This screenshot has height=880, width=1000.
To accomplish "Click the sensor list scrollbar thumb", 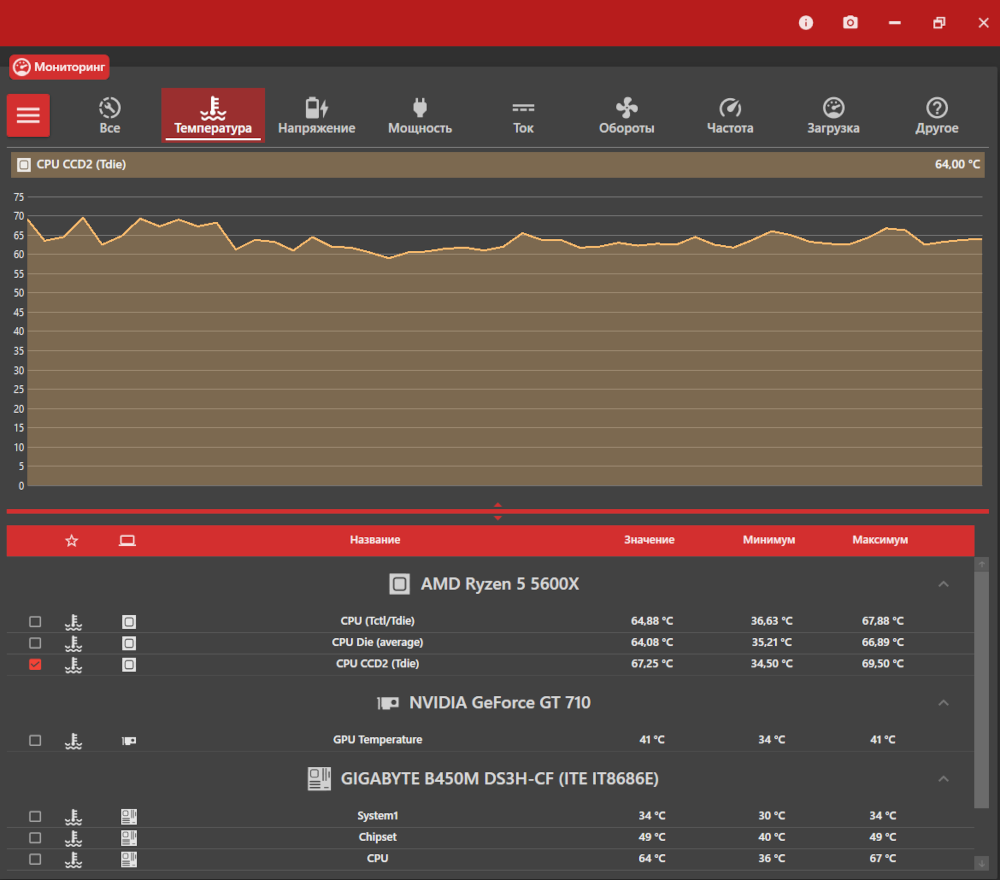I will [x=982, y=691].
